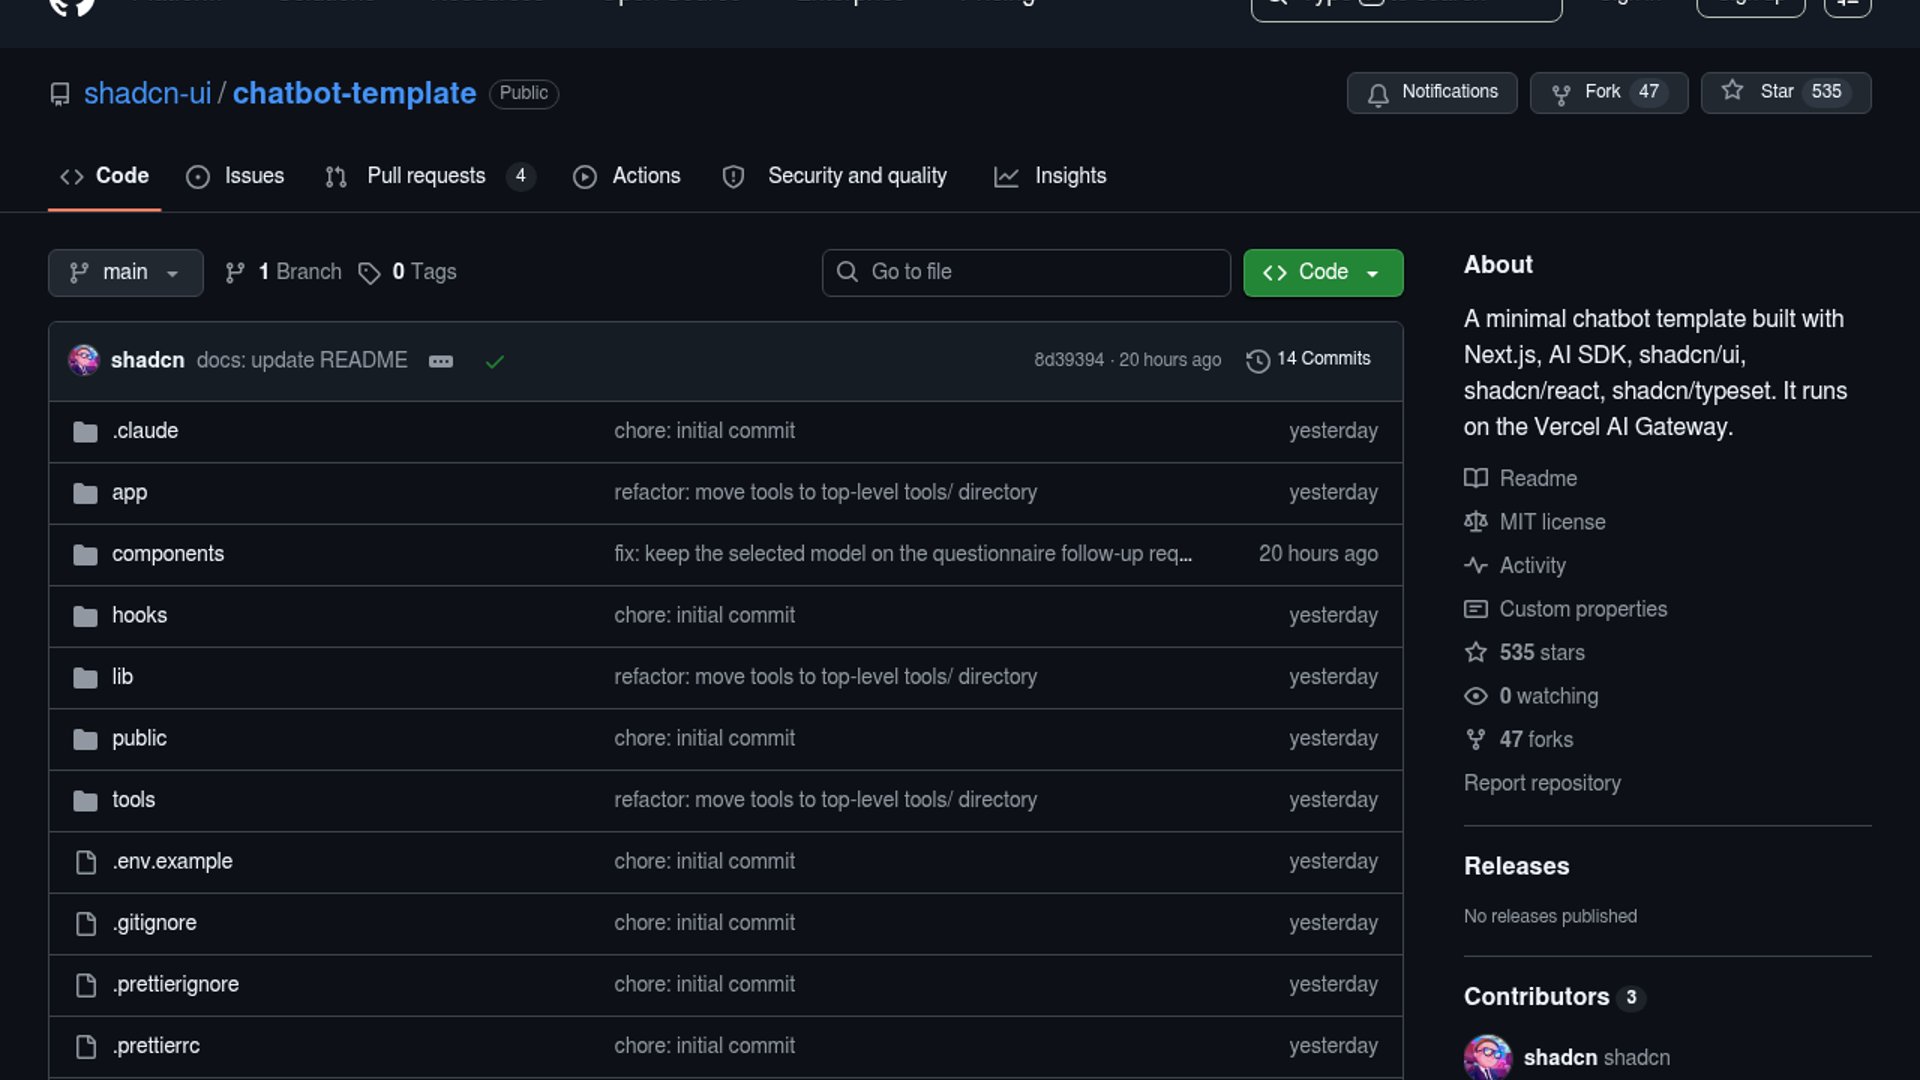Click the pull request icon in the tab bar
Viewport: 1920px width, 1080px height.
click(336, 177)
